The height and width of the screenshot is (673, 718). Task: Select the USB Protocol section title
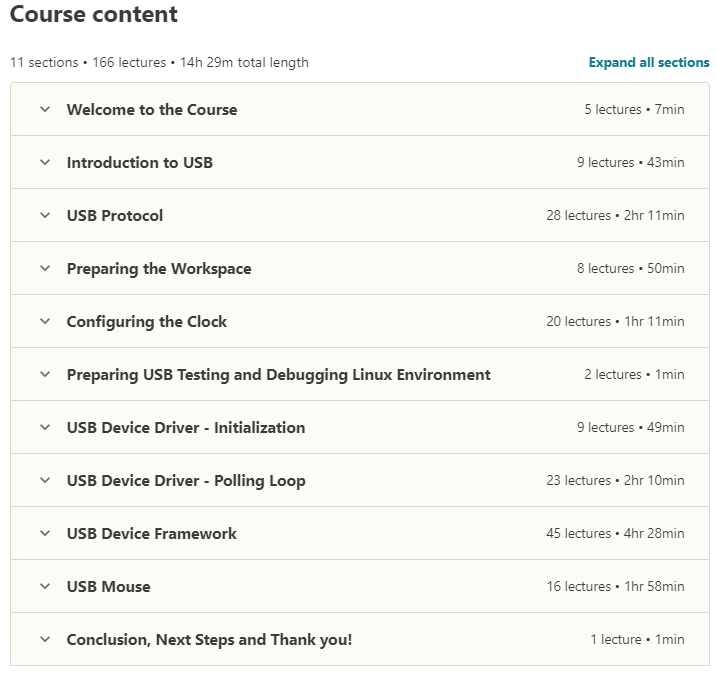[115, 215]
